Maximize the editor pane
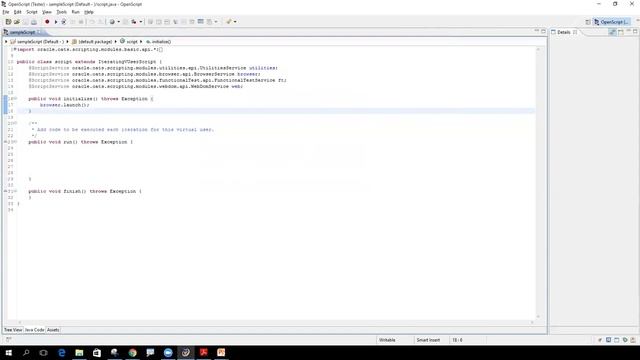Image resolution: width=640 pixels, height=360 pixels. [543, 31]
